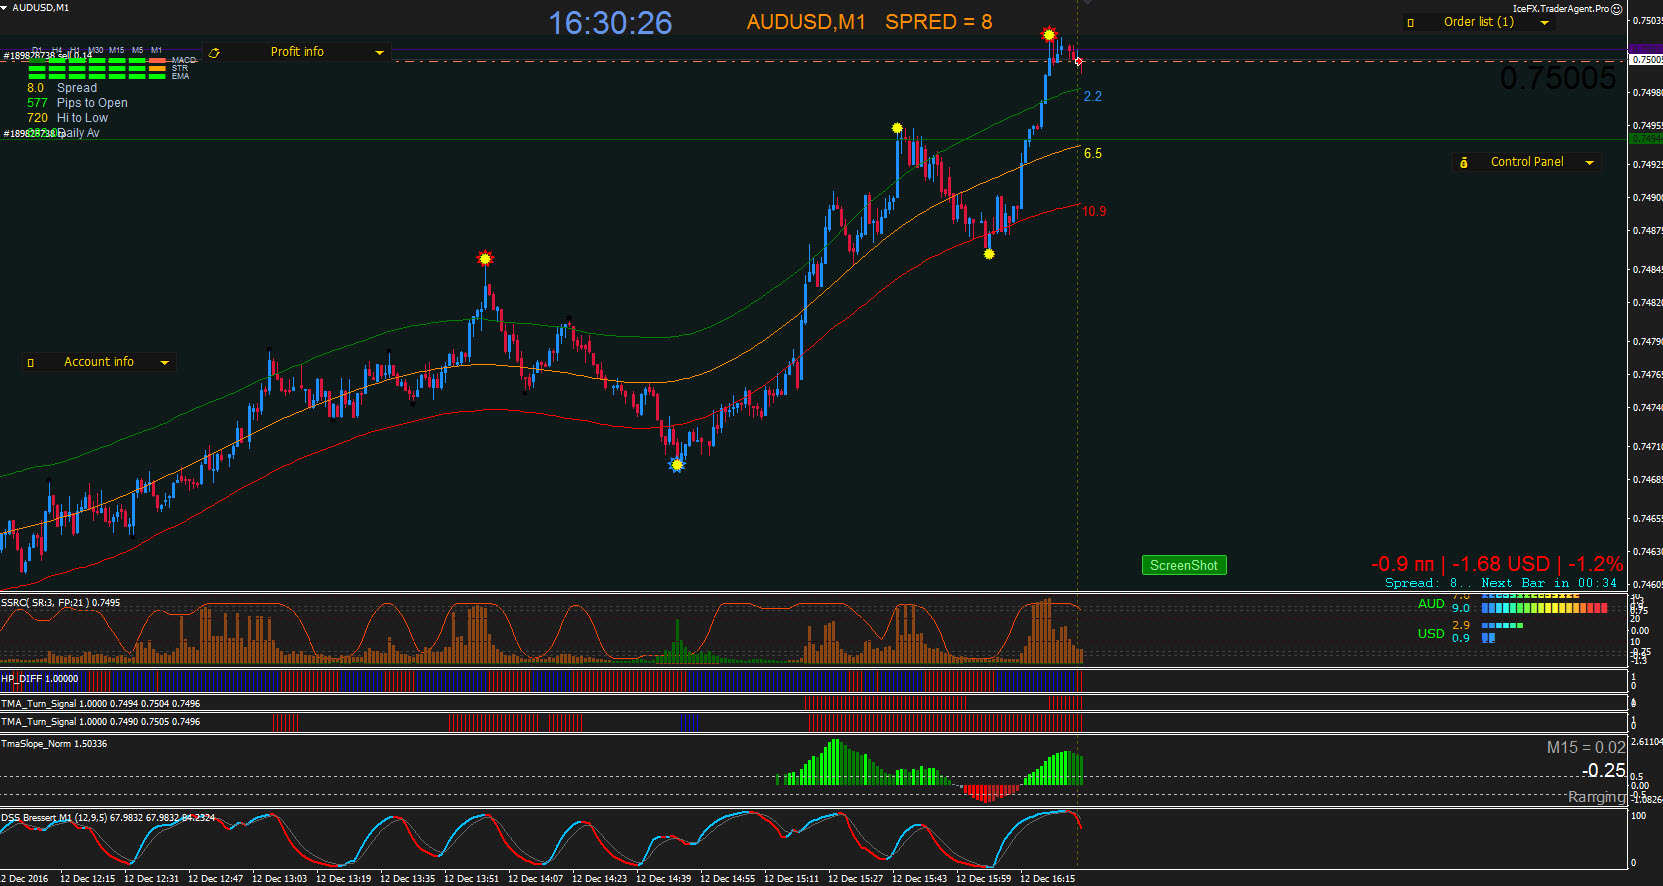The height and width of the screenshot is (886, 1663).
Task: Click the D1 EMA green indicator cell
Action: tap(37, 76)
